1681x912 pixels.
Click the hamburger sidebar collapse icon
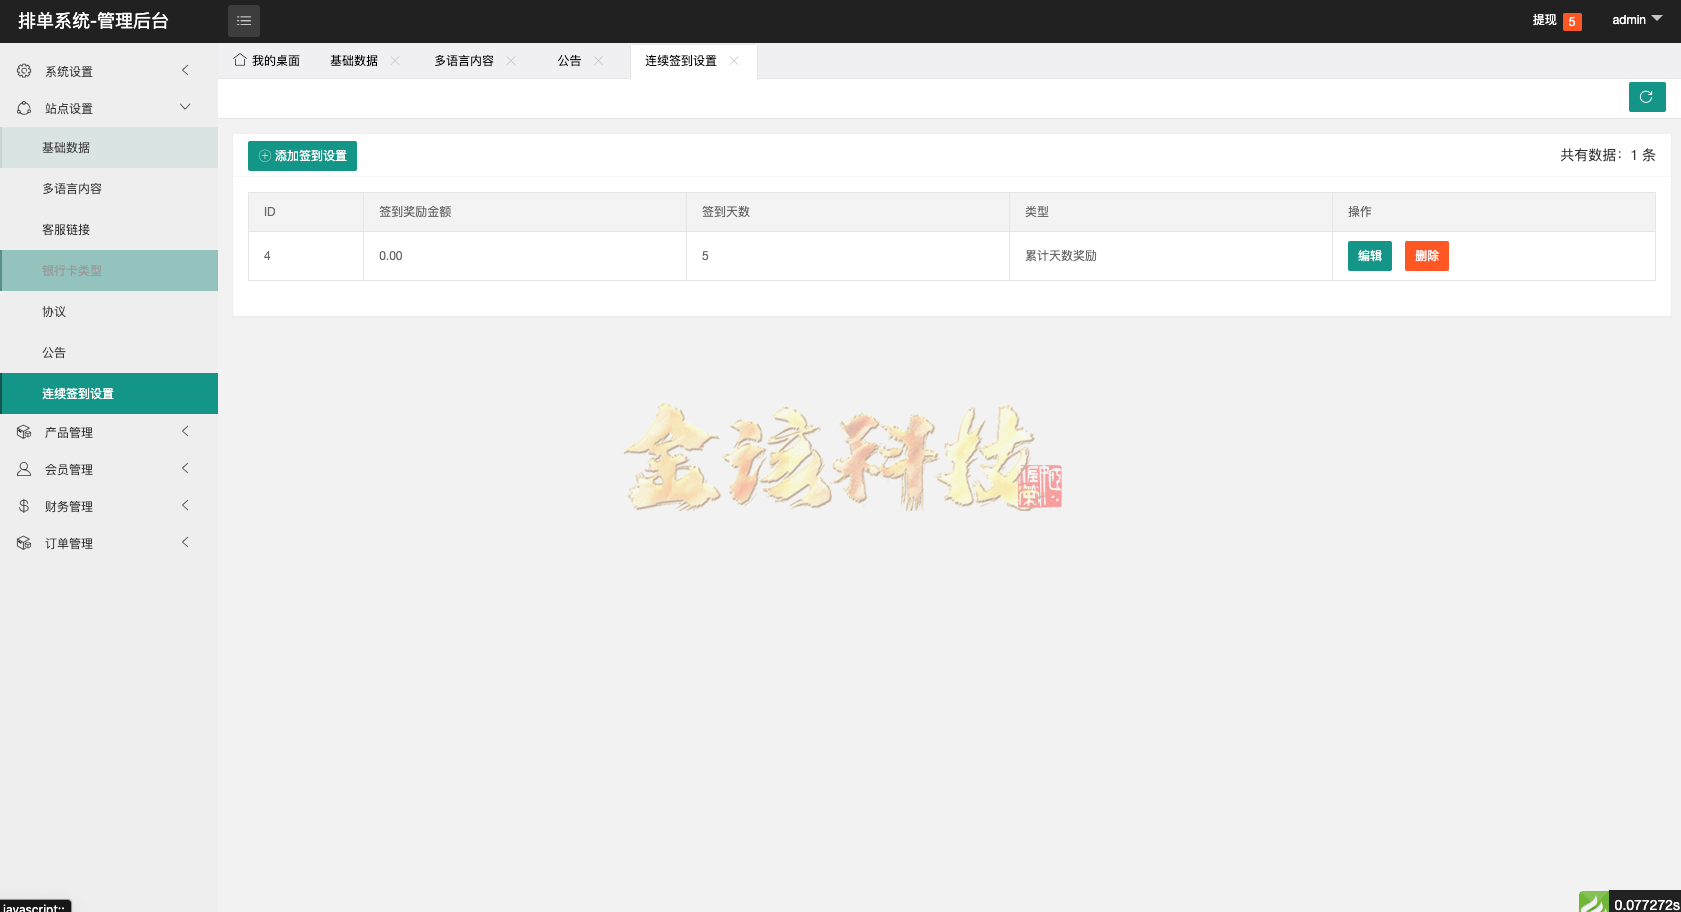coord(243,20)
